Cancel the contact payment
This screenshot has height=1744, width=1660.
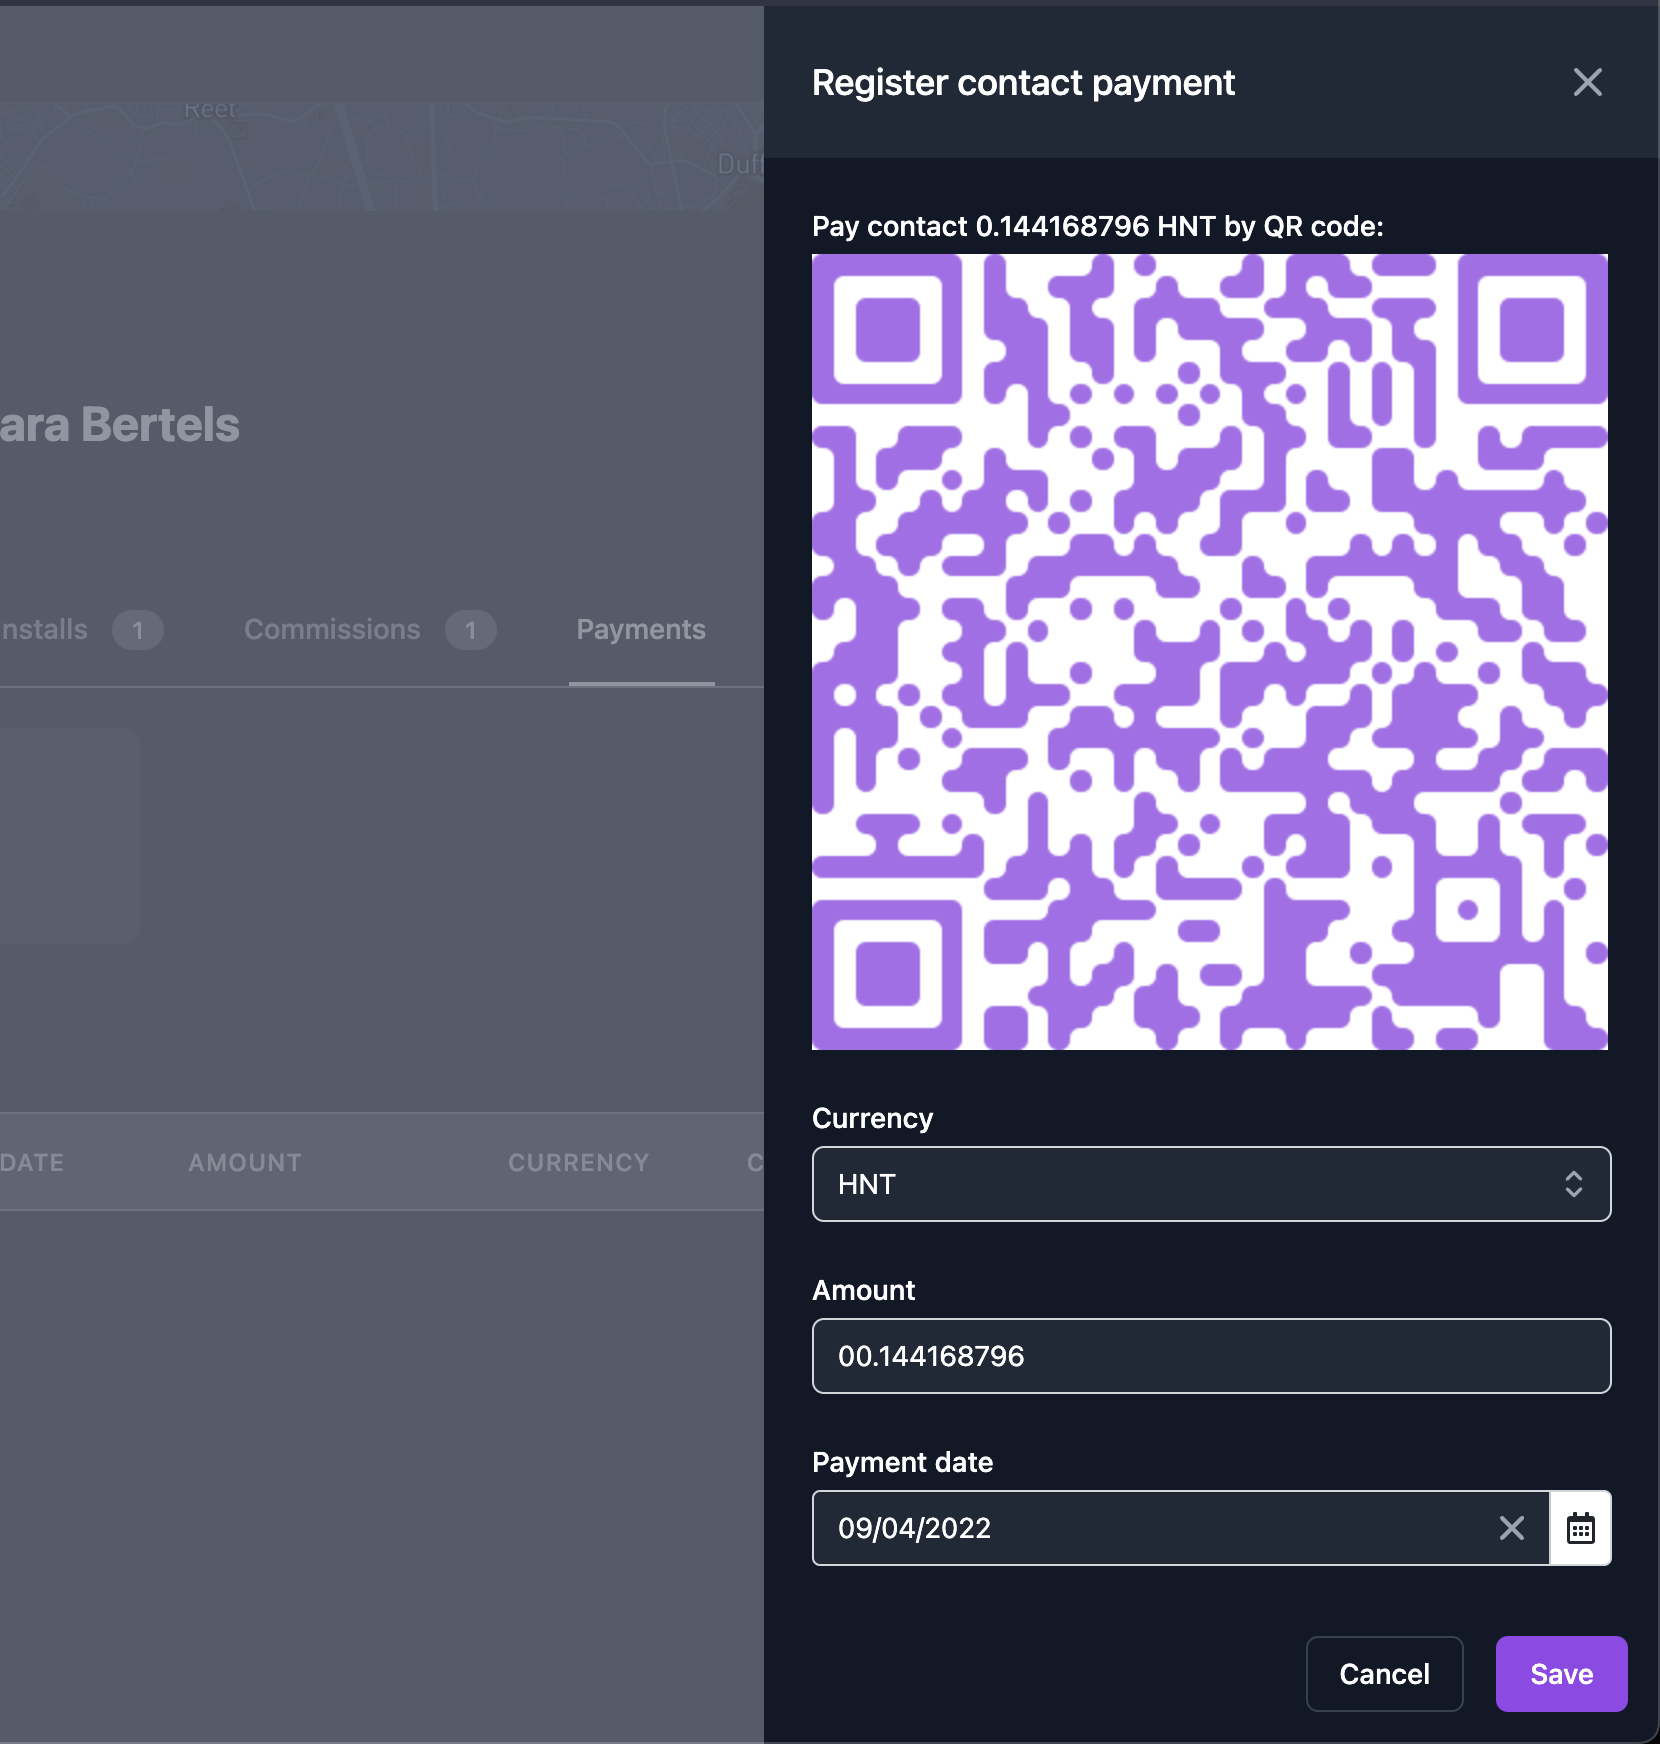point(1385,1674)
